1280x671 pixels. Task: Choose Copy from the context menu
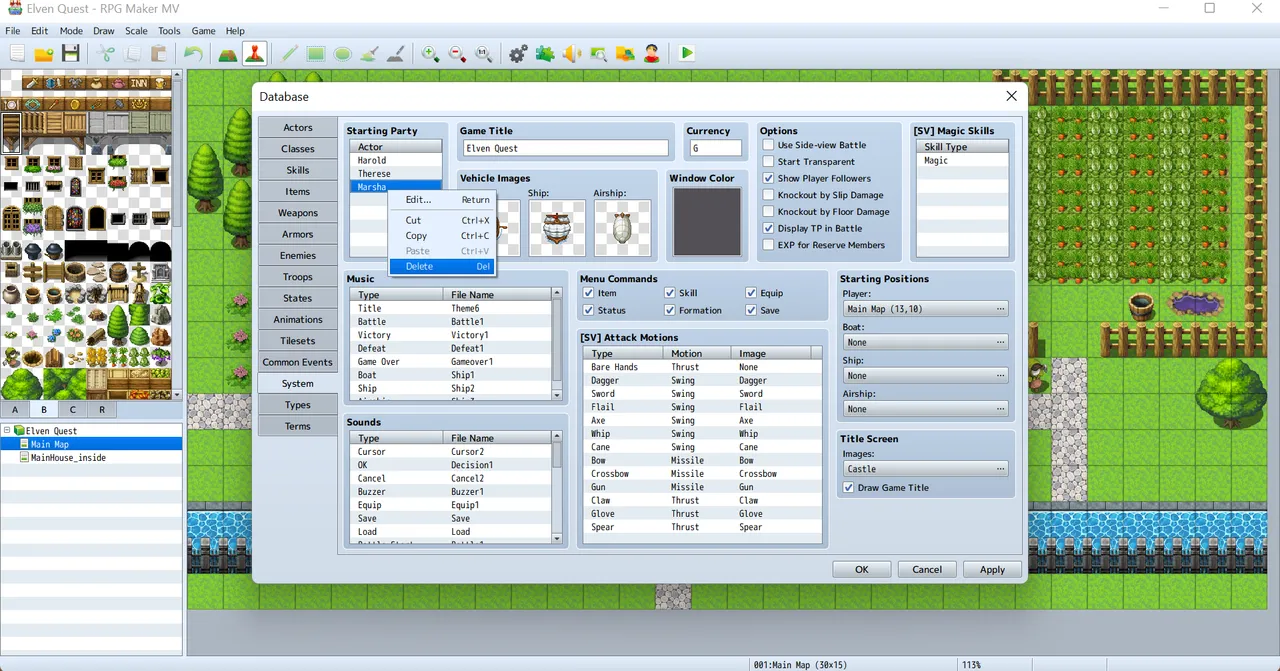[441, 236]
